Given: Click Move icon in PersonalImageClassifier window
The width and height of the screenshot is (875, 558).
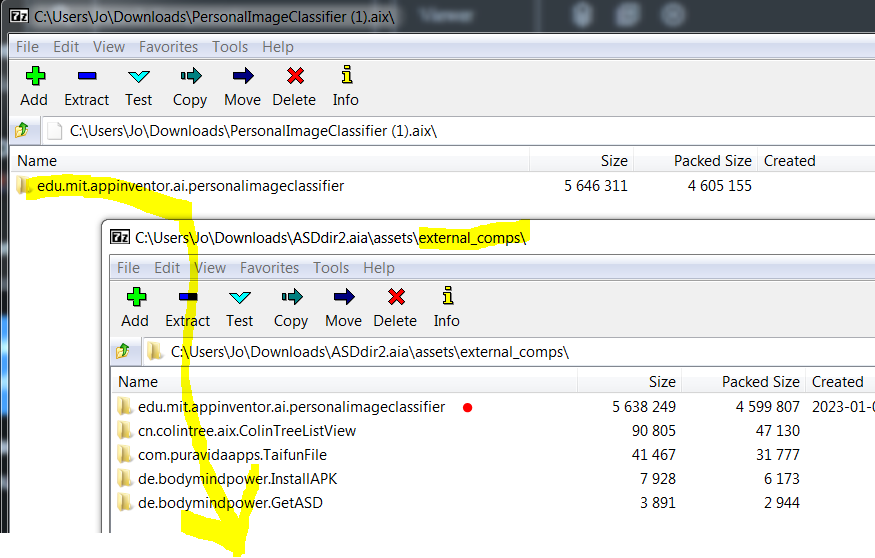Looking at the screenshot, I should [x=243, y=76].
